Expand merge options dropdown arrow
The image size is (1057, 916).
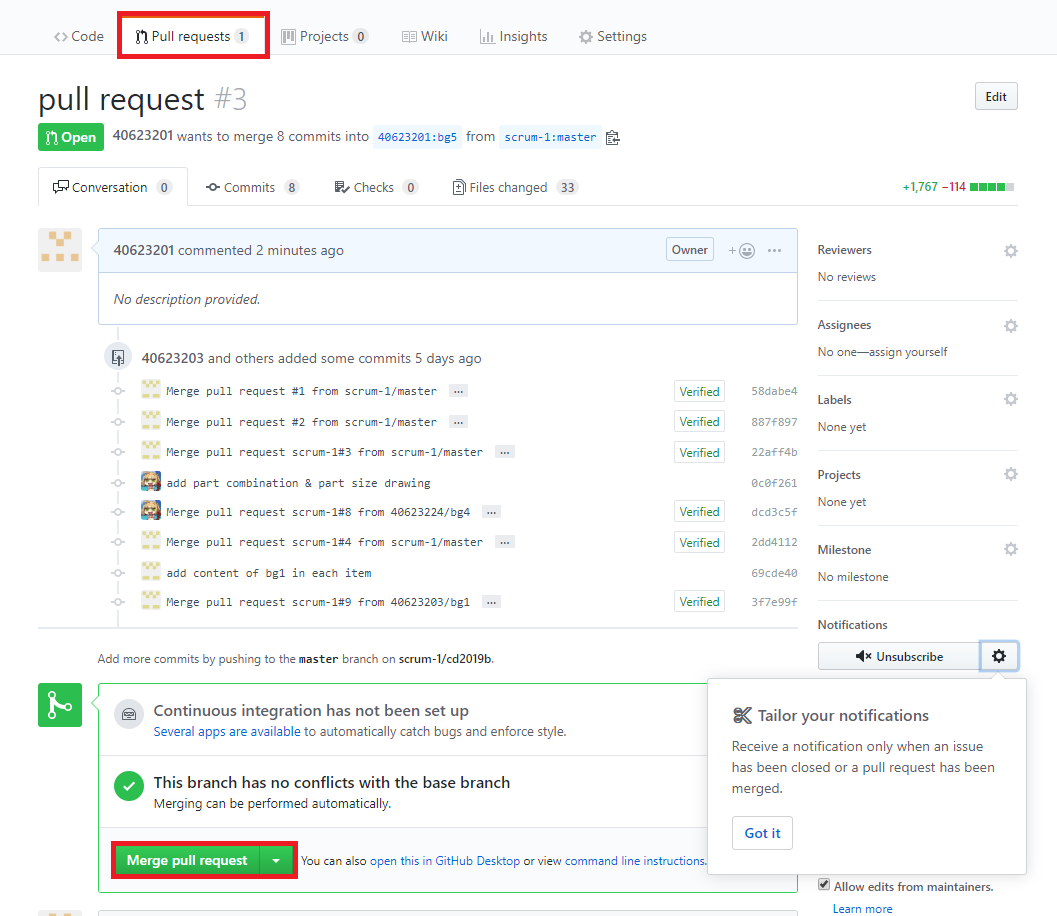point(276,861)
